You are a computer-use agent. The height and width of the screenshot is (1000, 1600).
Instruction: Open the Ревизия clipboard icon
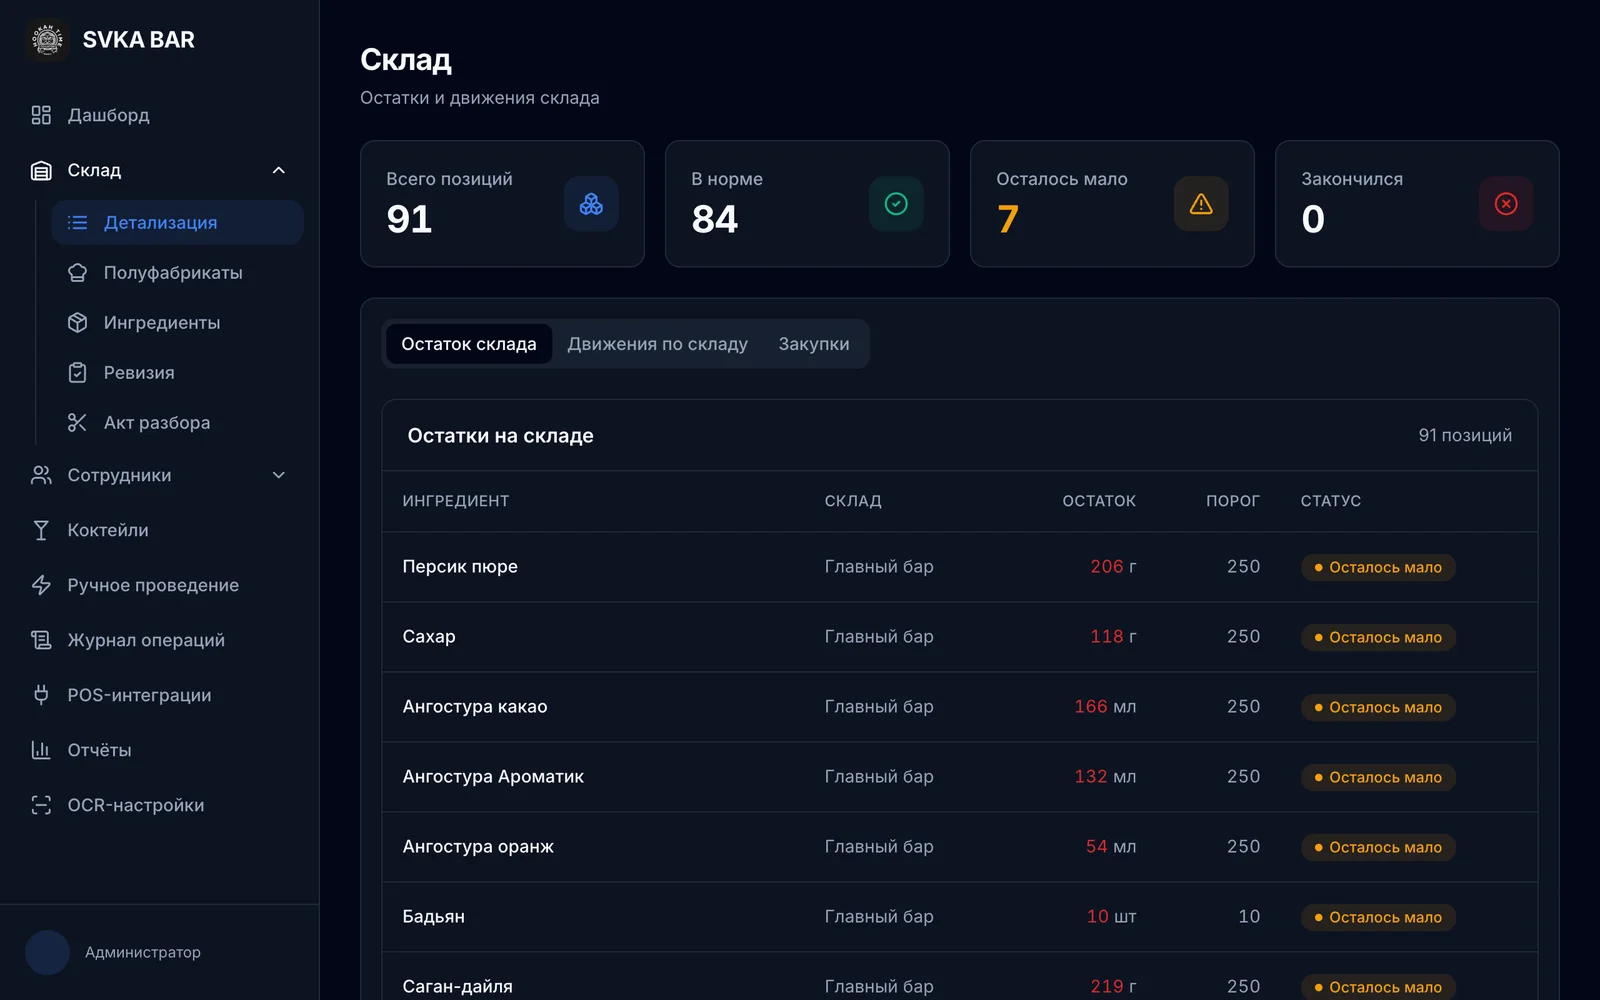tap(77, 373)
